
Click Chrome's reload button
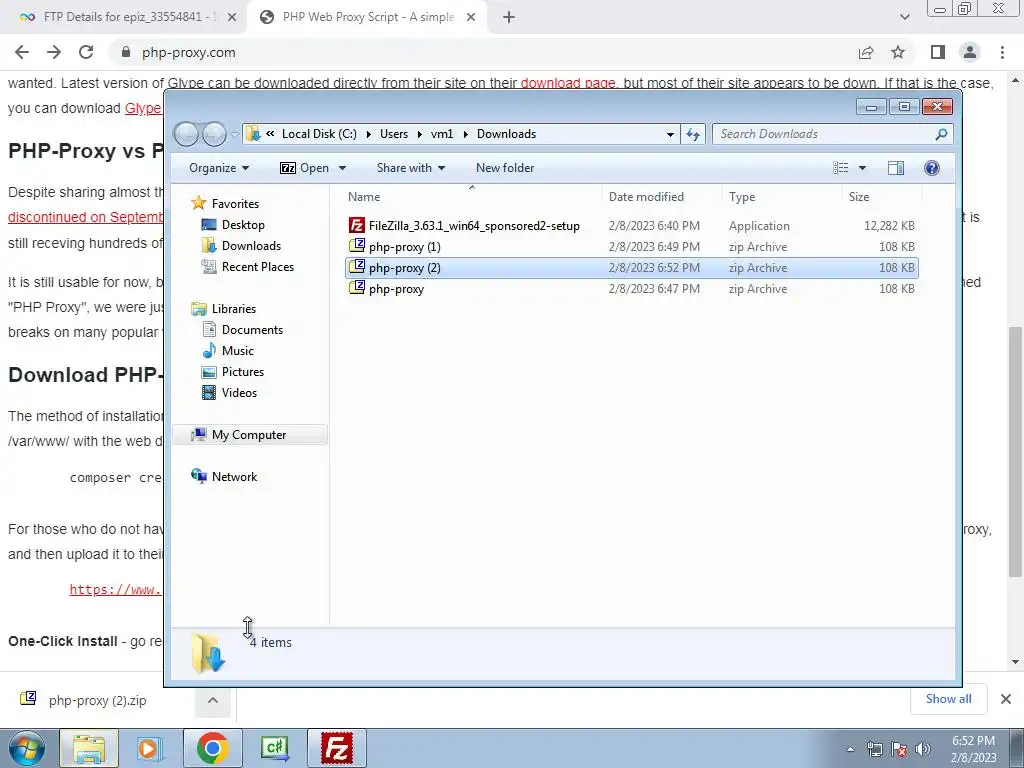click(x=86, y=52)
